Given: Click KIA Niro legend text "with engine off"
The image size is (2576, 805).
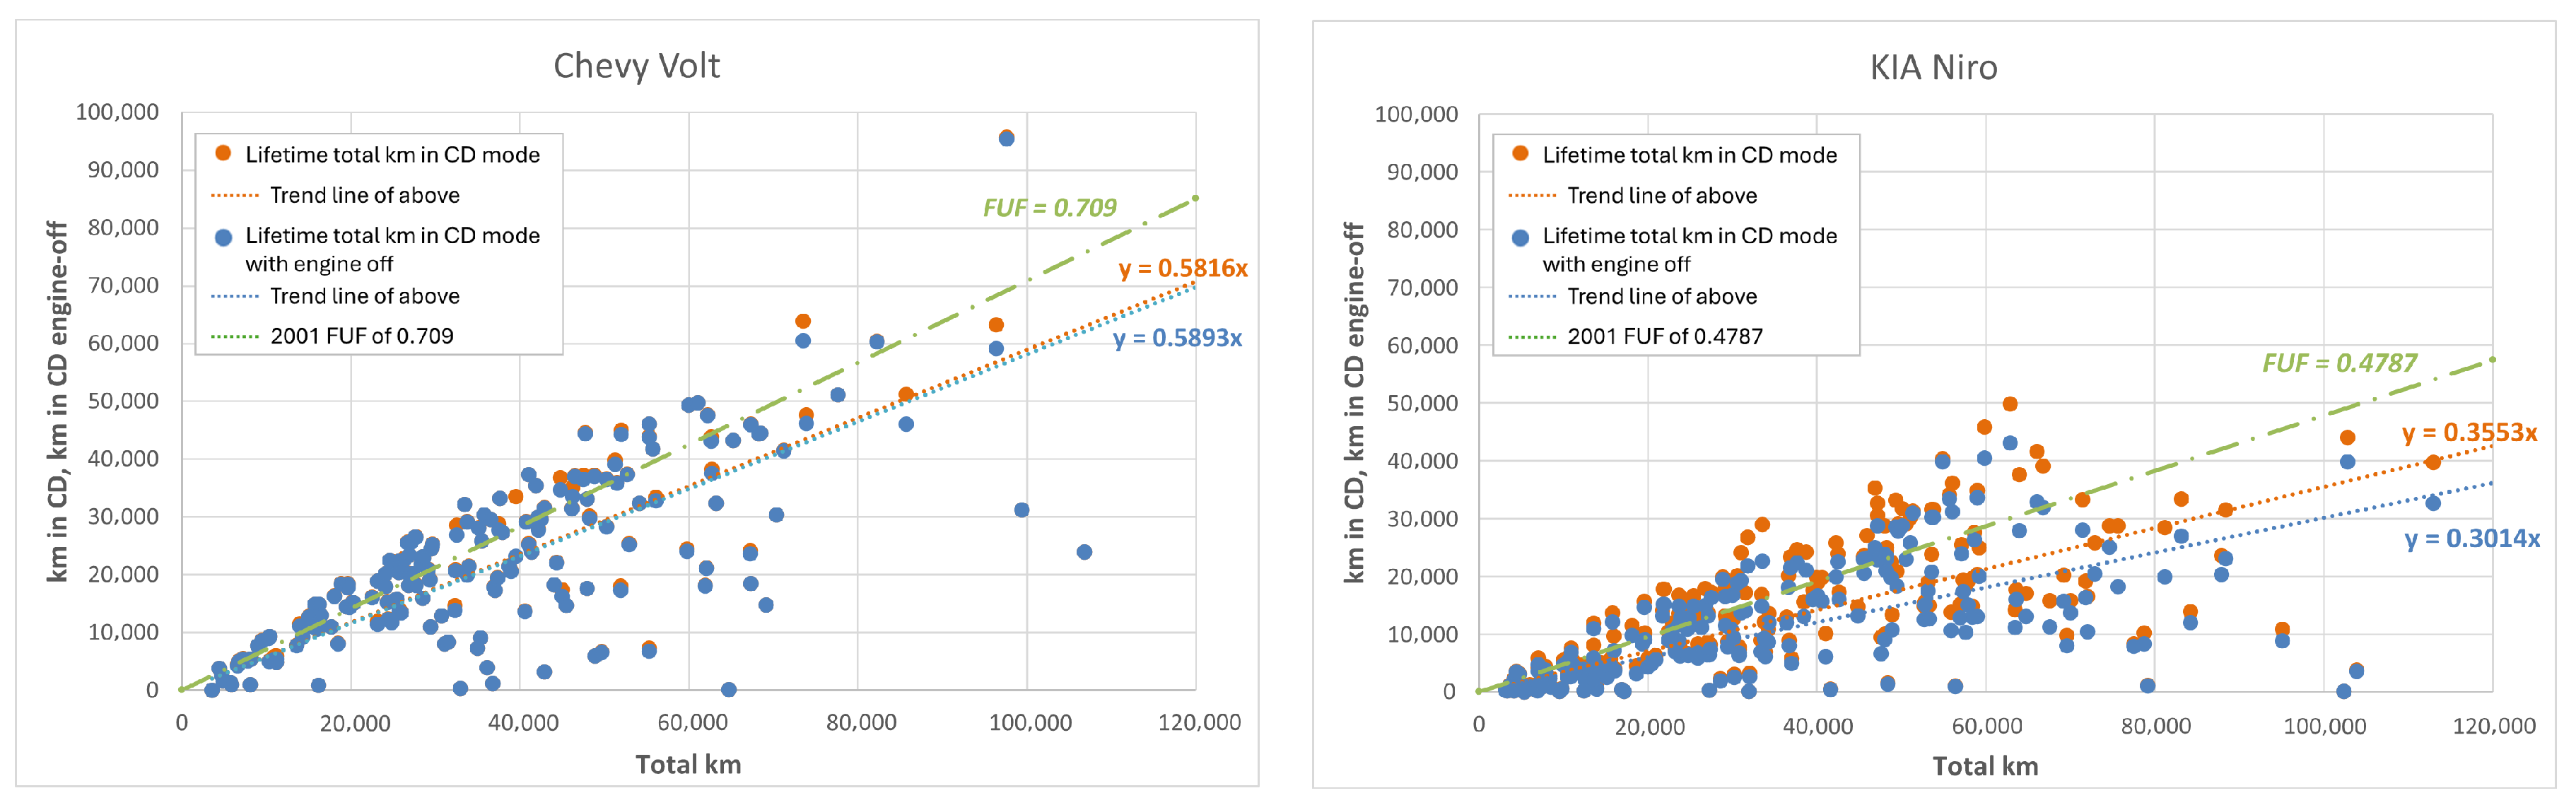Looking at the screenshot, I should click(1616, 264).
